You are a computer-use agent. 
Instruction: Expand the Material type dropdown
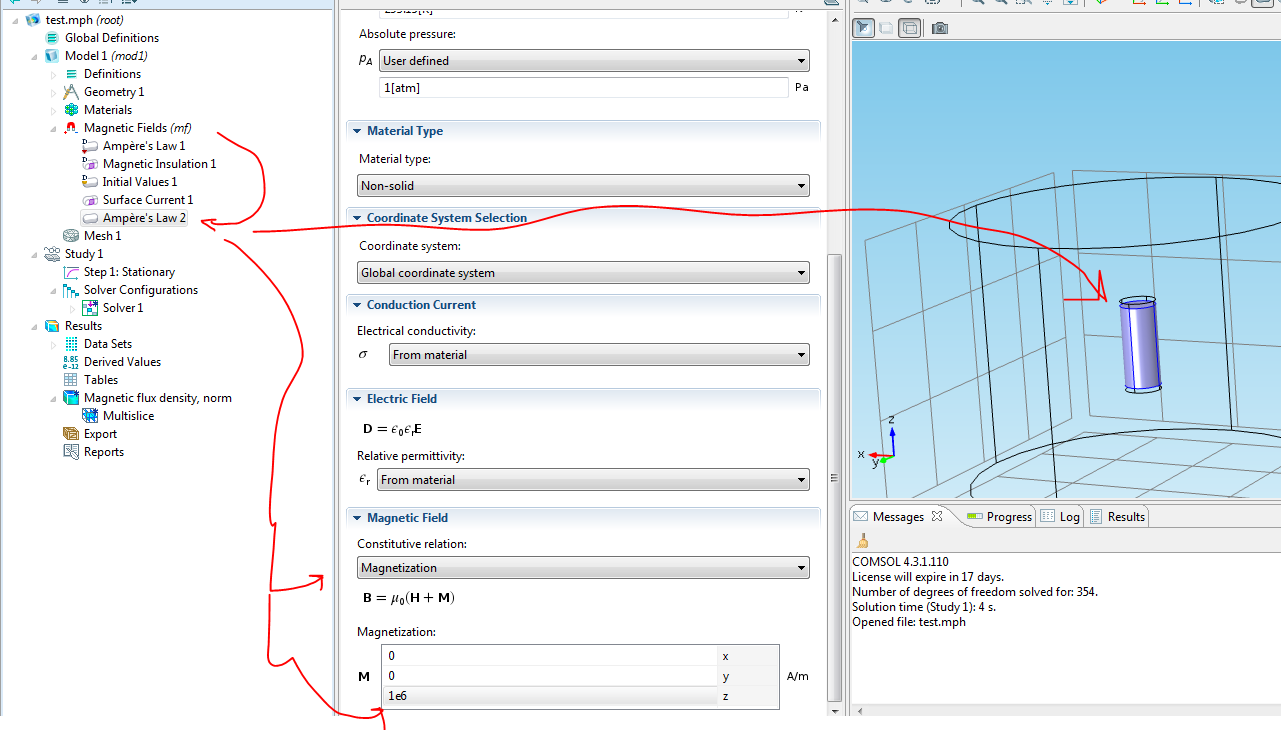point(583,186)
